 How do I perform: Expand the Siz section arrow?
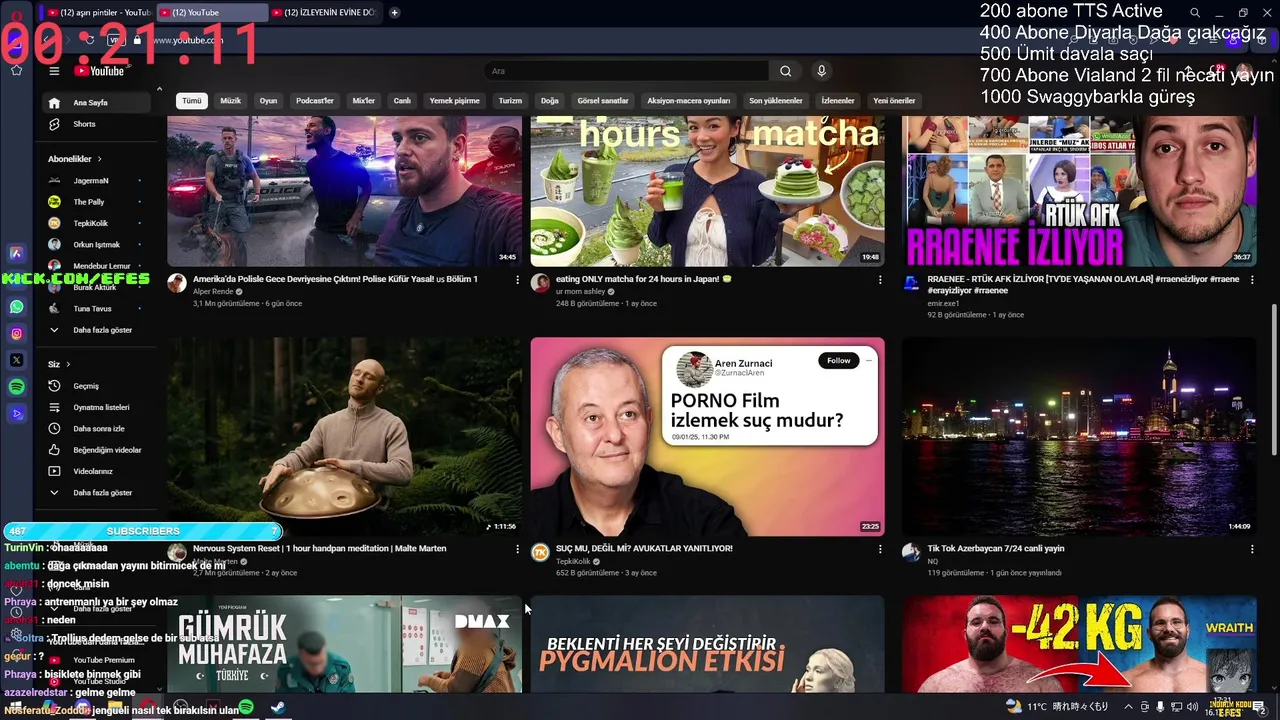(68, 364)
